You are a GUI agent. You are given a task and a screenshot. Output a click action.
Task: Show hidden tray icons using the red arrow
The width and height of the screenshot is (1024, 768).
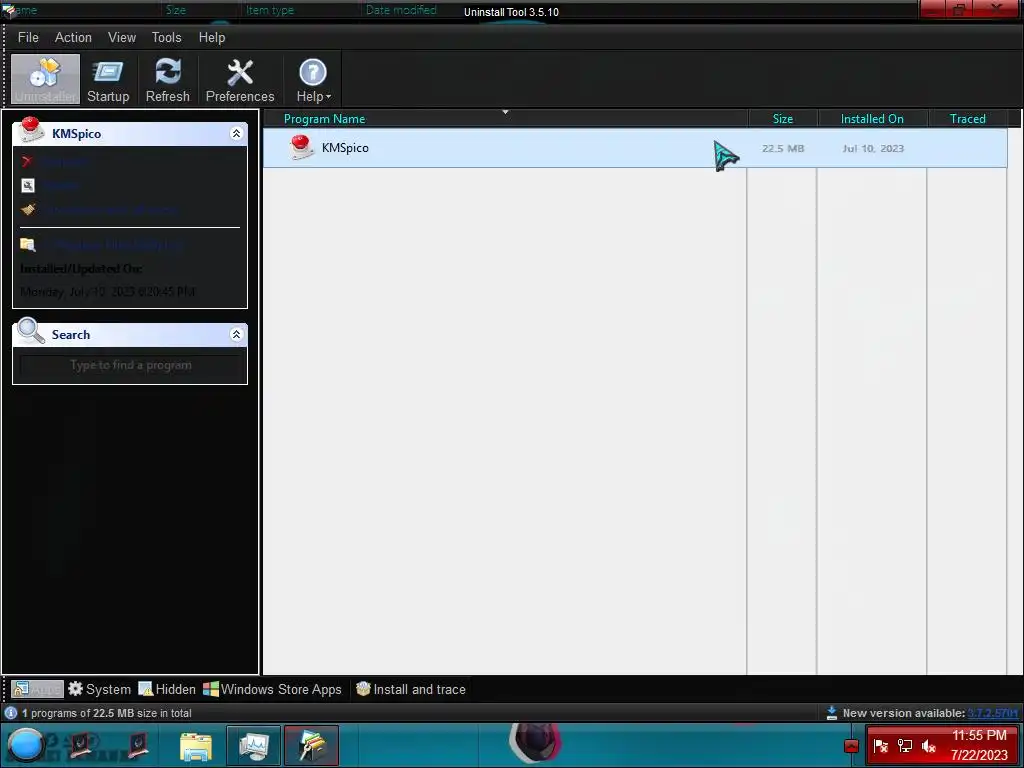coord(851,746)
